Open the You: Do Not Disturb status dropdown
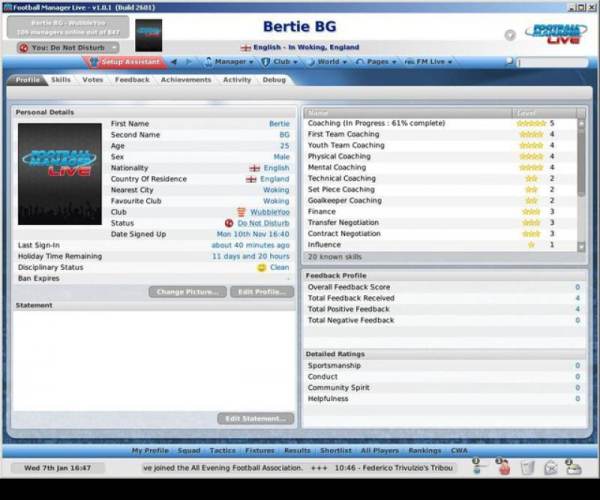Image resolution: width=600 pixels, height=500 pixels. 68,48
